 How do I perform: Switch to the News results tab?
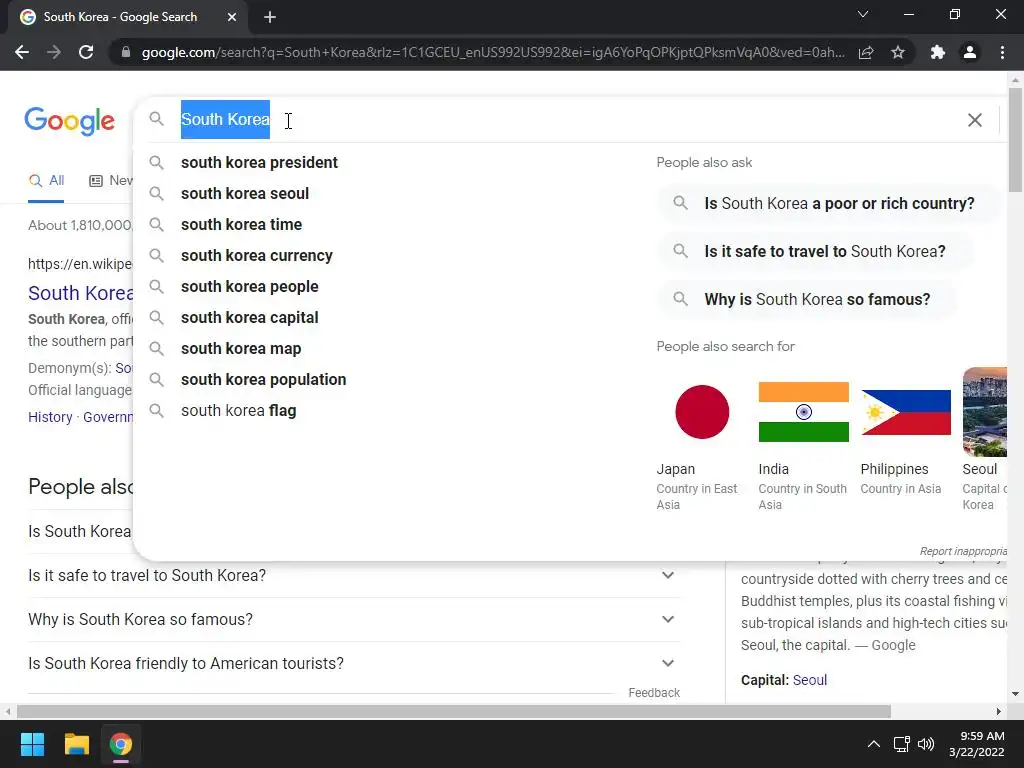111,181
